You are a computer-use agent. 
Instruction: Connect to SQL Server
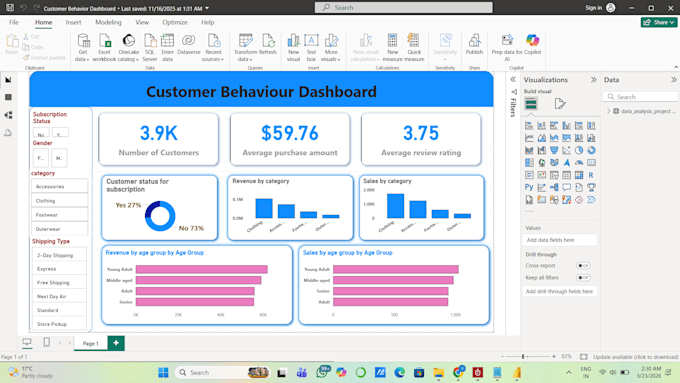(x=150, y=48)
